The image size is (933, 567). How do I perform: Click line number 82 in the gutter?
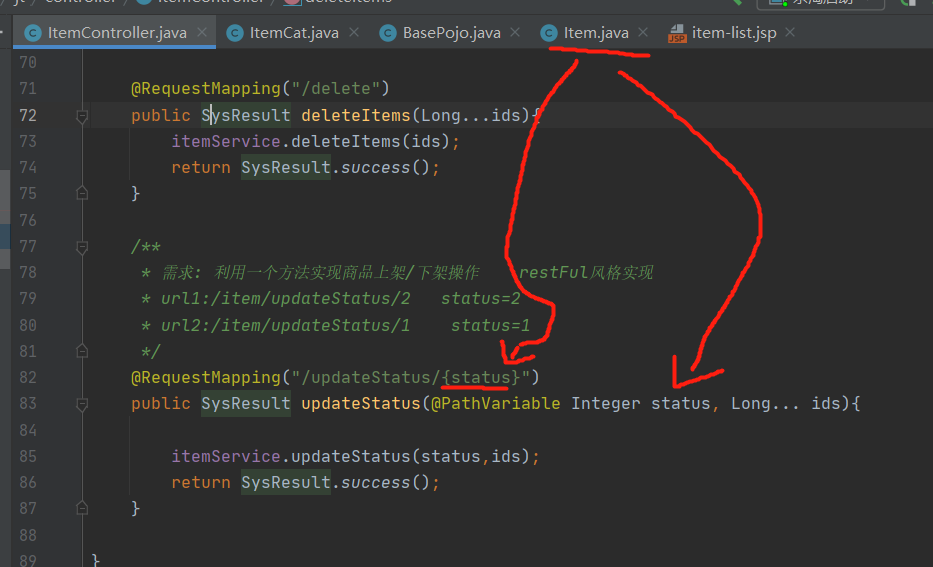pos(28,378)
